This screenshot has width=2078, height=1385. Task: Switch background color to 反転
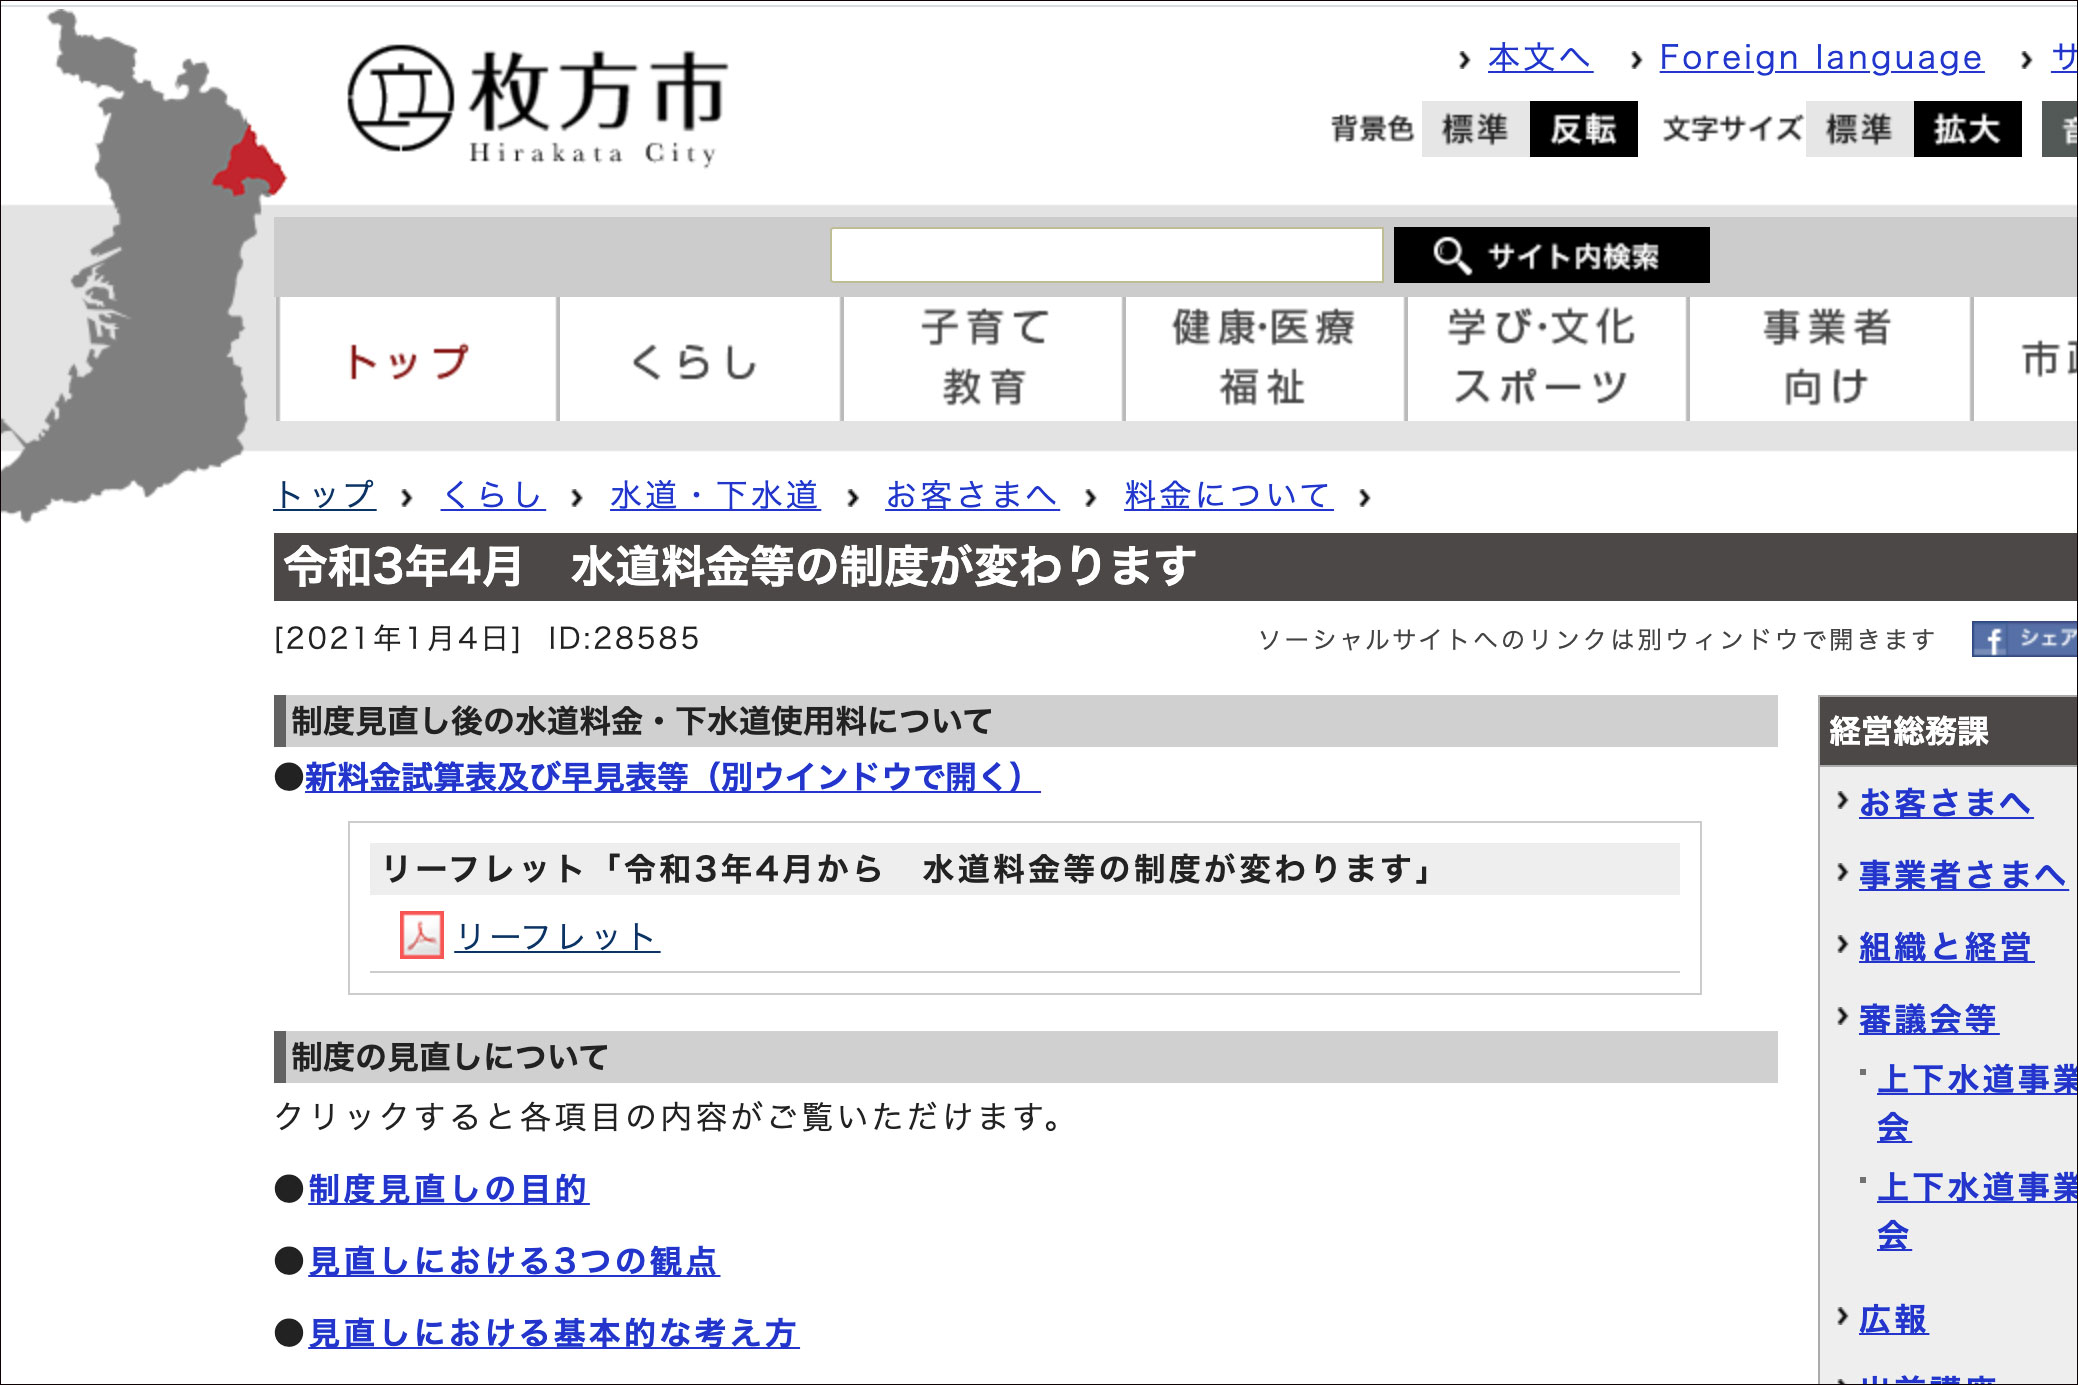(1582, 129)
